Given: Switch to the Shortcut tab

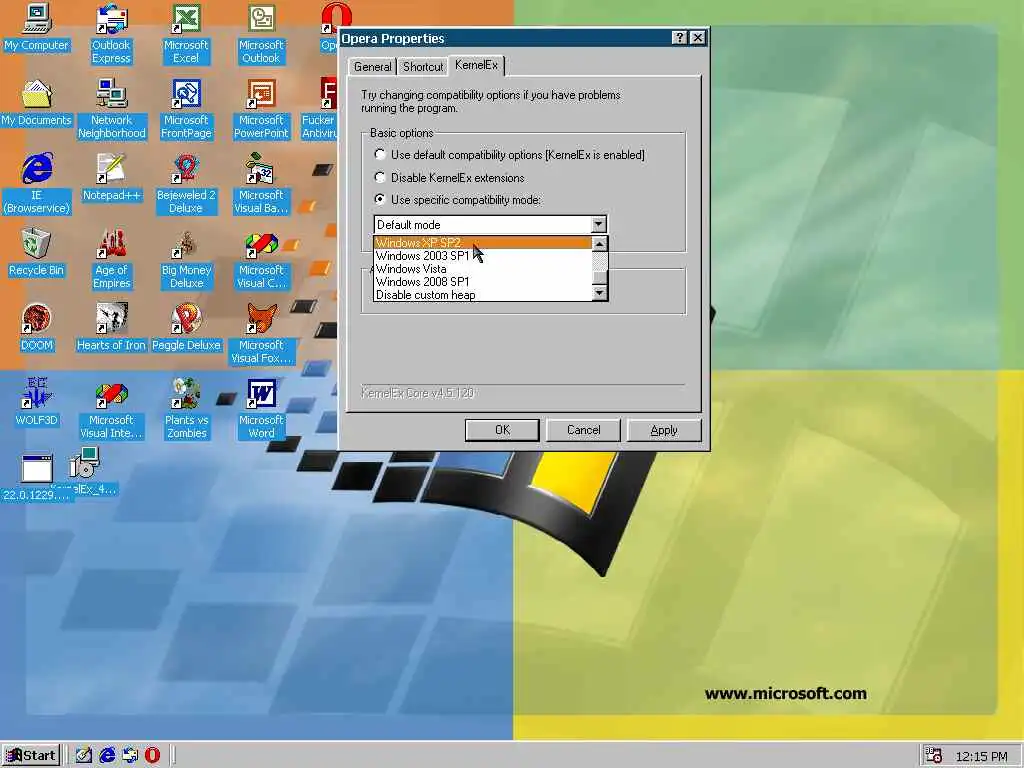Looking at the screenshot, I should (423, 67).
